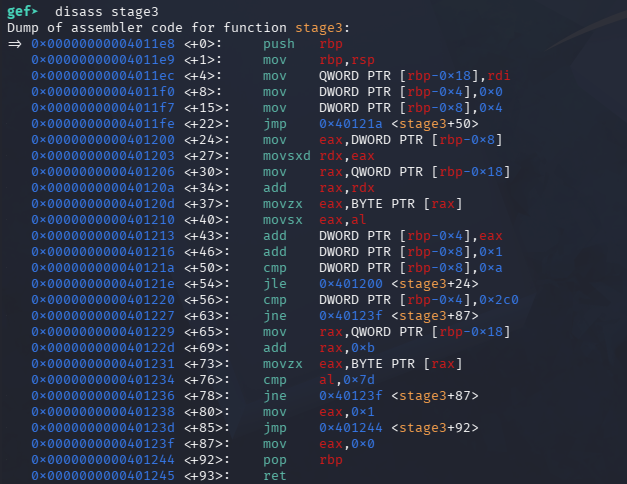Screen dimensions: 627x484
Task: Click the 'disass stage3' command text
Action: tap(107, 12)
